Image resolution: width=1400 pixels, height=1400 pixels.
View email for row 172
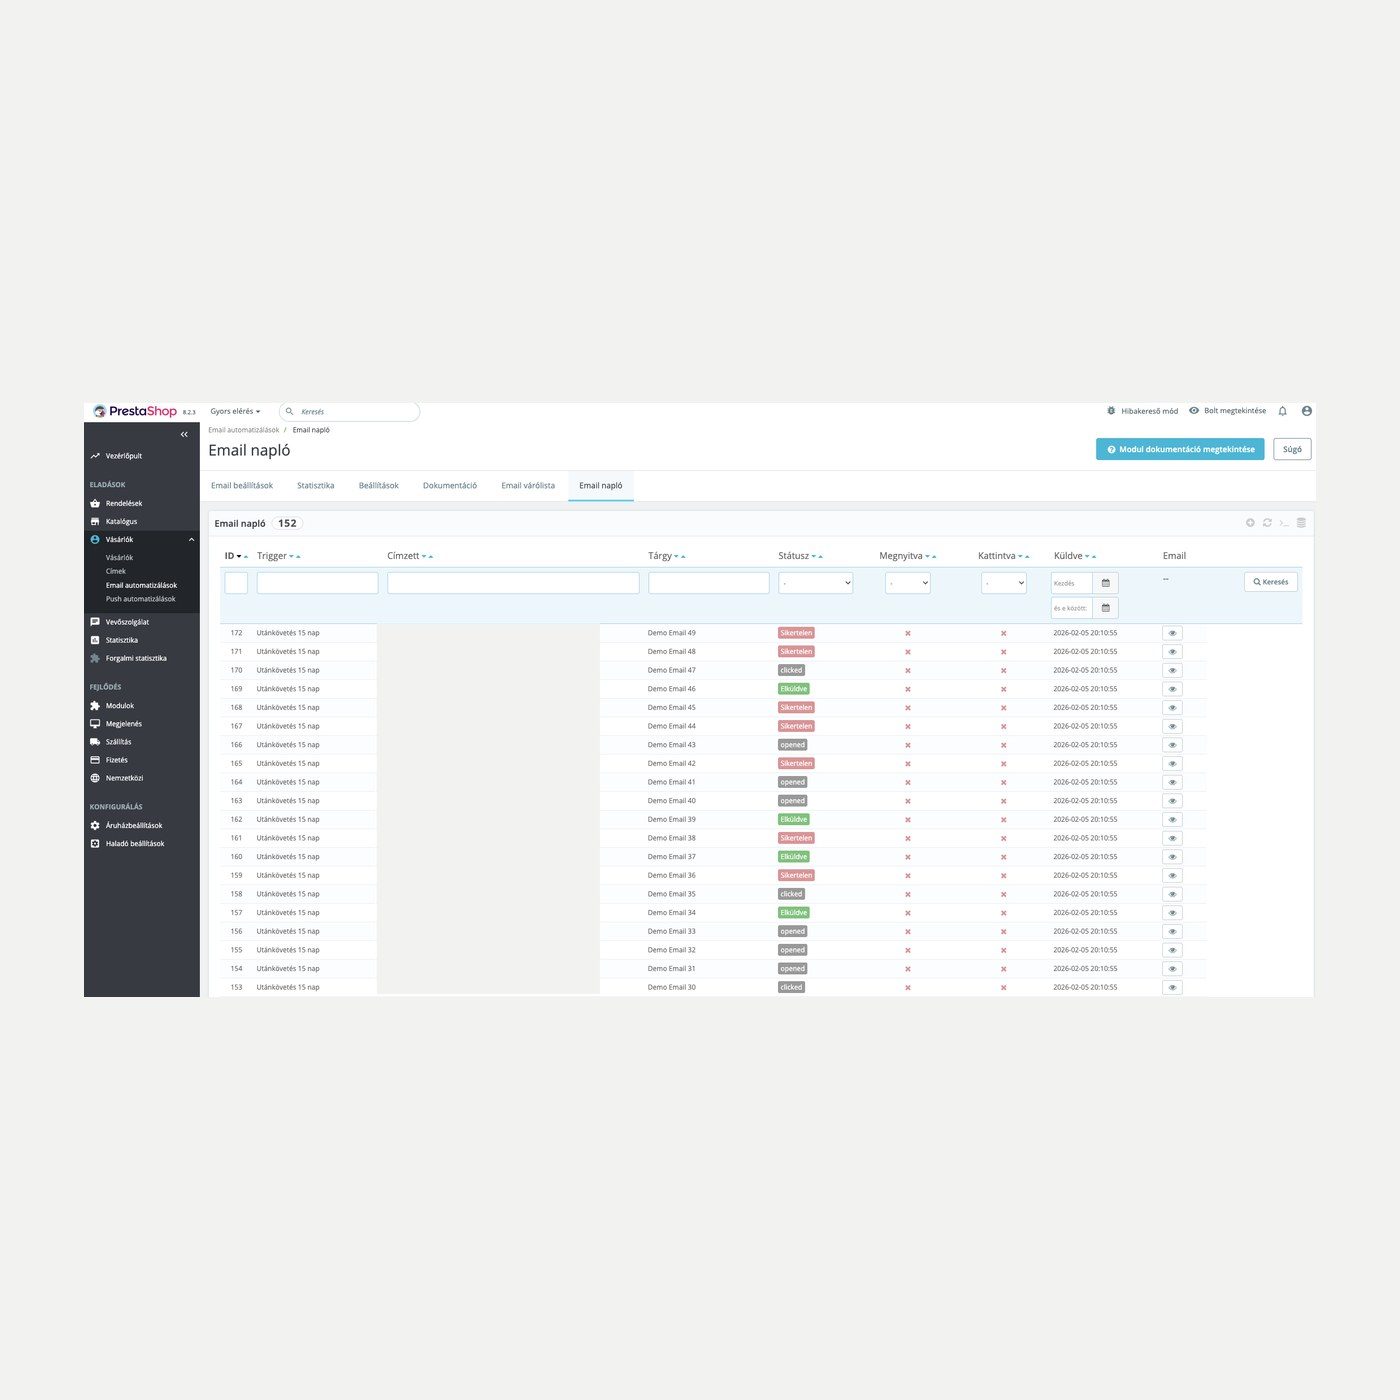click(x=1173, y=633)
